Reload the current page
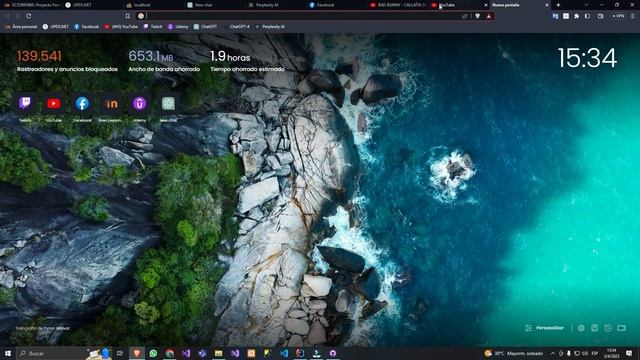The image size is (640, 360). tap(29, 16)
